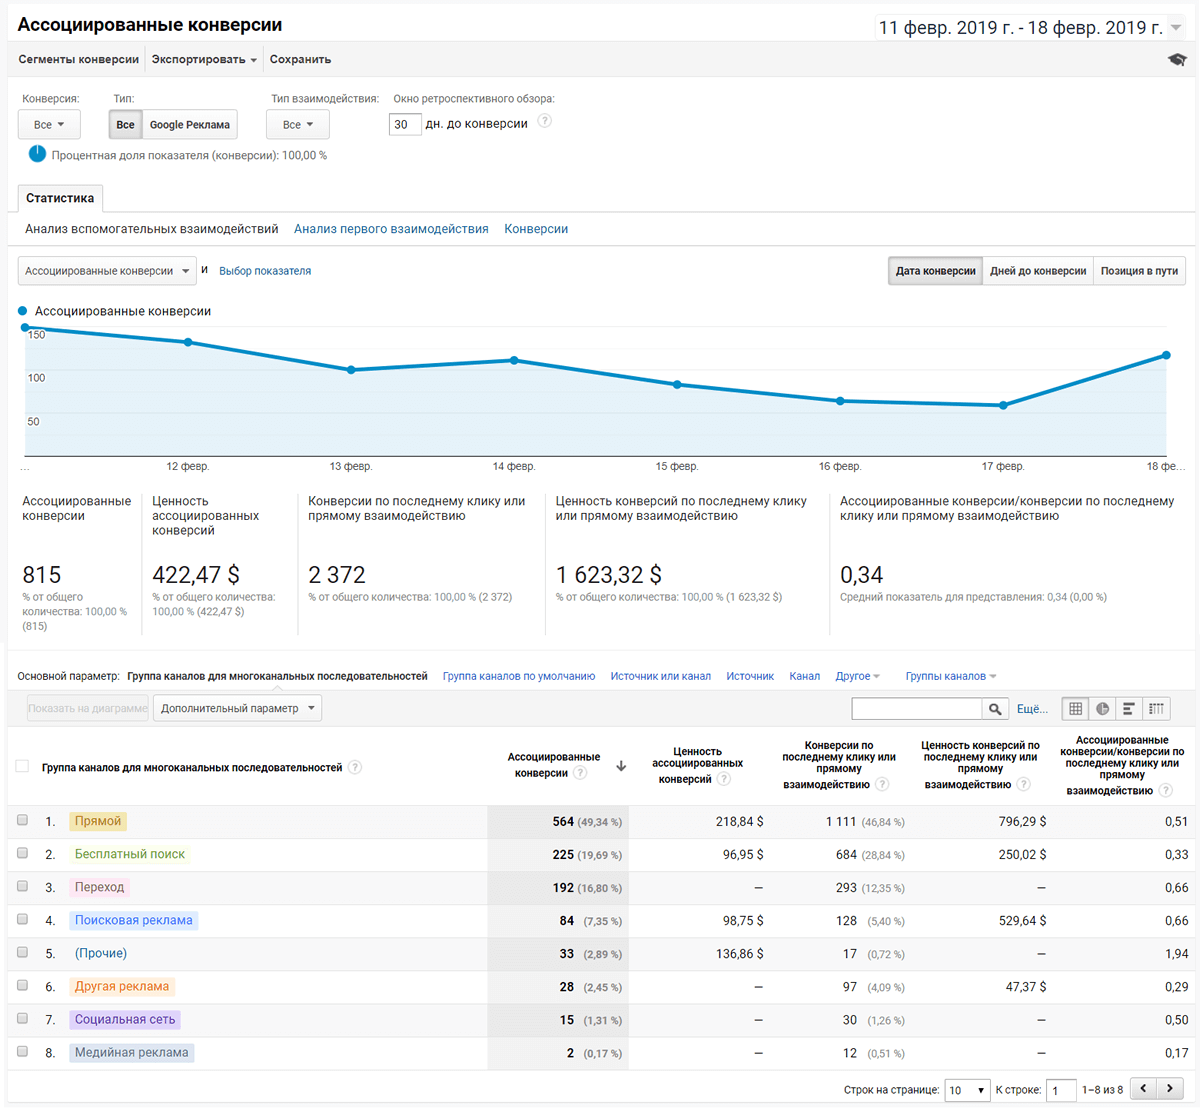The image size is (1200, 1109).
Task: Select the pivot table view icon
Action: [1156, 709]
